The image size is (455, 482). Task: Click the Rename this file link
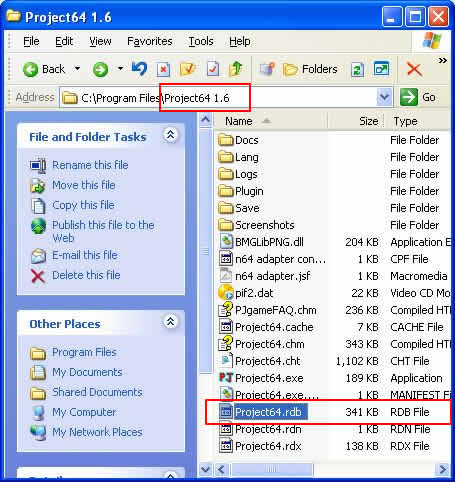pyautogui.click(x=90, y=165)
